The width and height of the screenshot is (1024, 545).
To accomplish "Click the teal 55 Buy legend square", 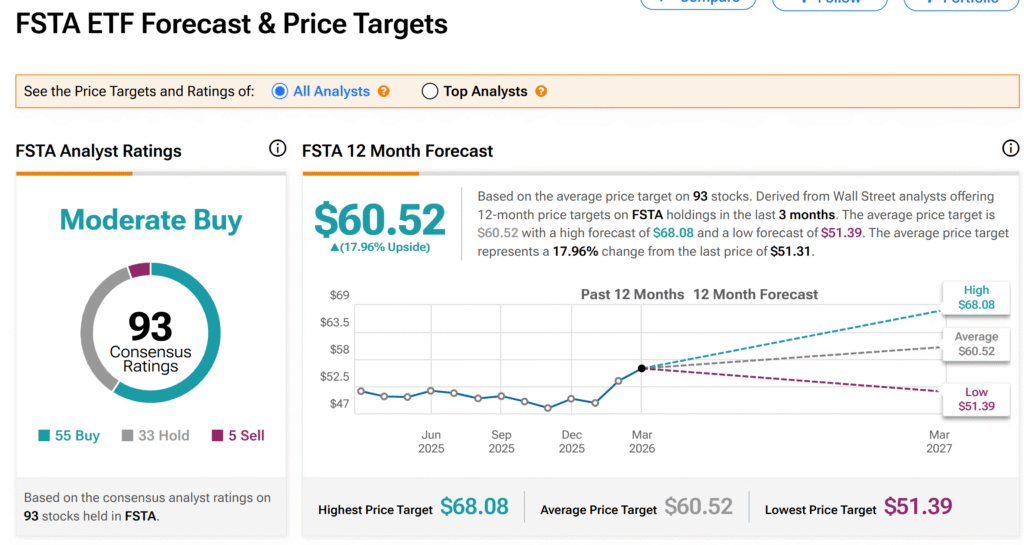I will click(44, 436).
